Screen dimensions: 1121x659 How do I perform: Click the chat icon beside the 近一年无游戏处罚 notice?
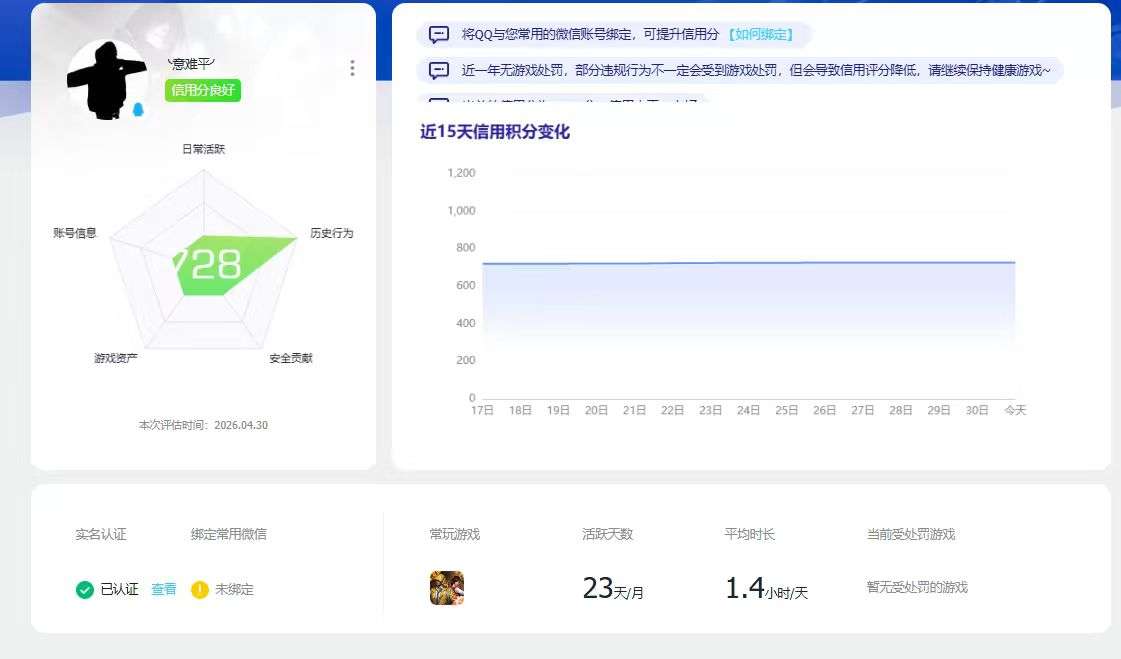coord(438,70)
